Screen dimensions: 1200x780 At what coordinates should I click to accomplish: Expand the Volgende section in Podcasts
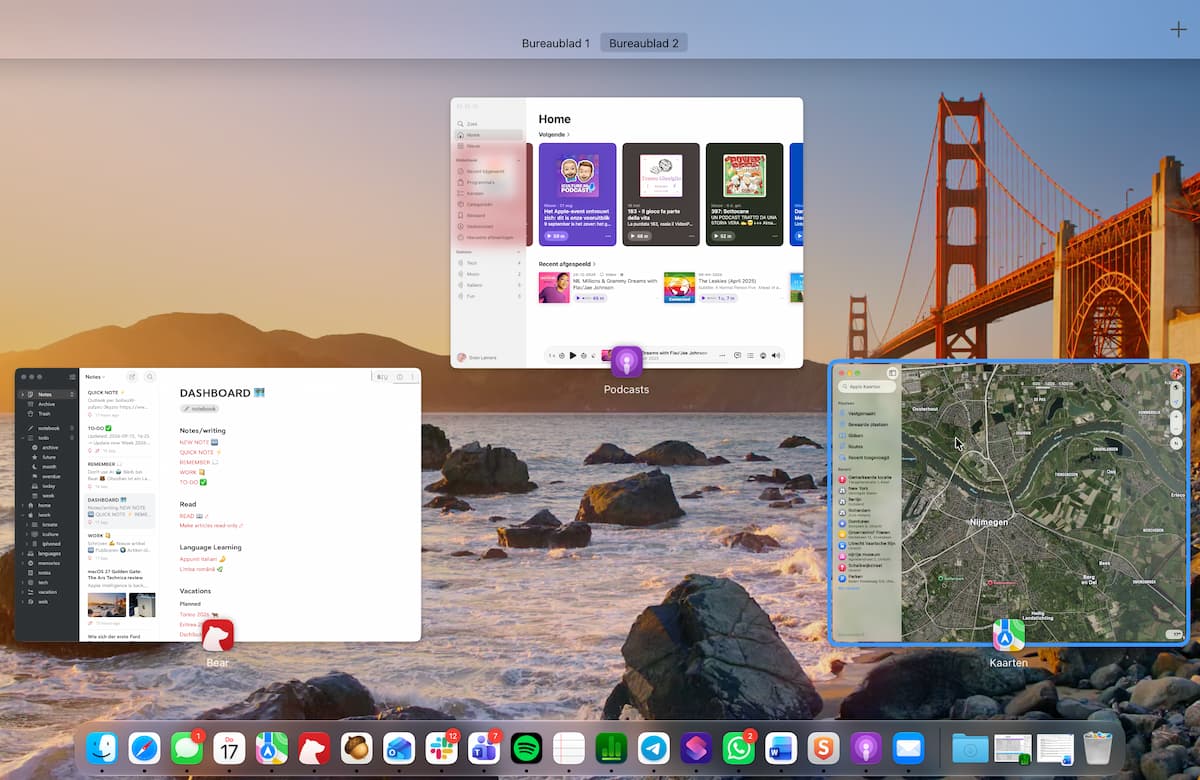click(x=554, y=134)
